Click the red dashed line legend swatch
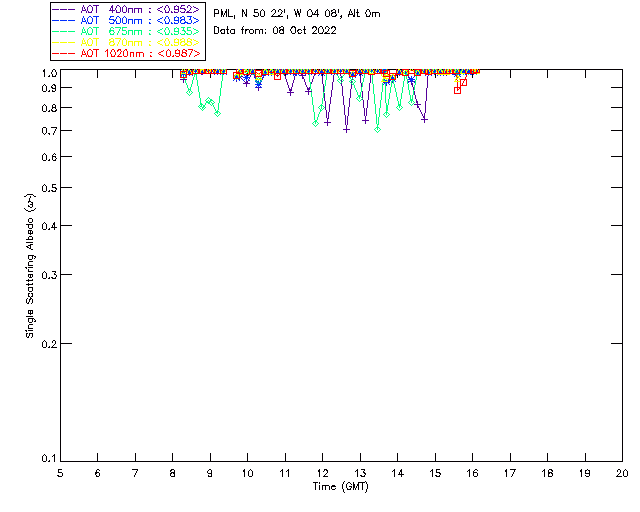This screenshot has width=640, height=512. click(x=64, y=53)
